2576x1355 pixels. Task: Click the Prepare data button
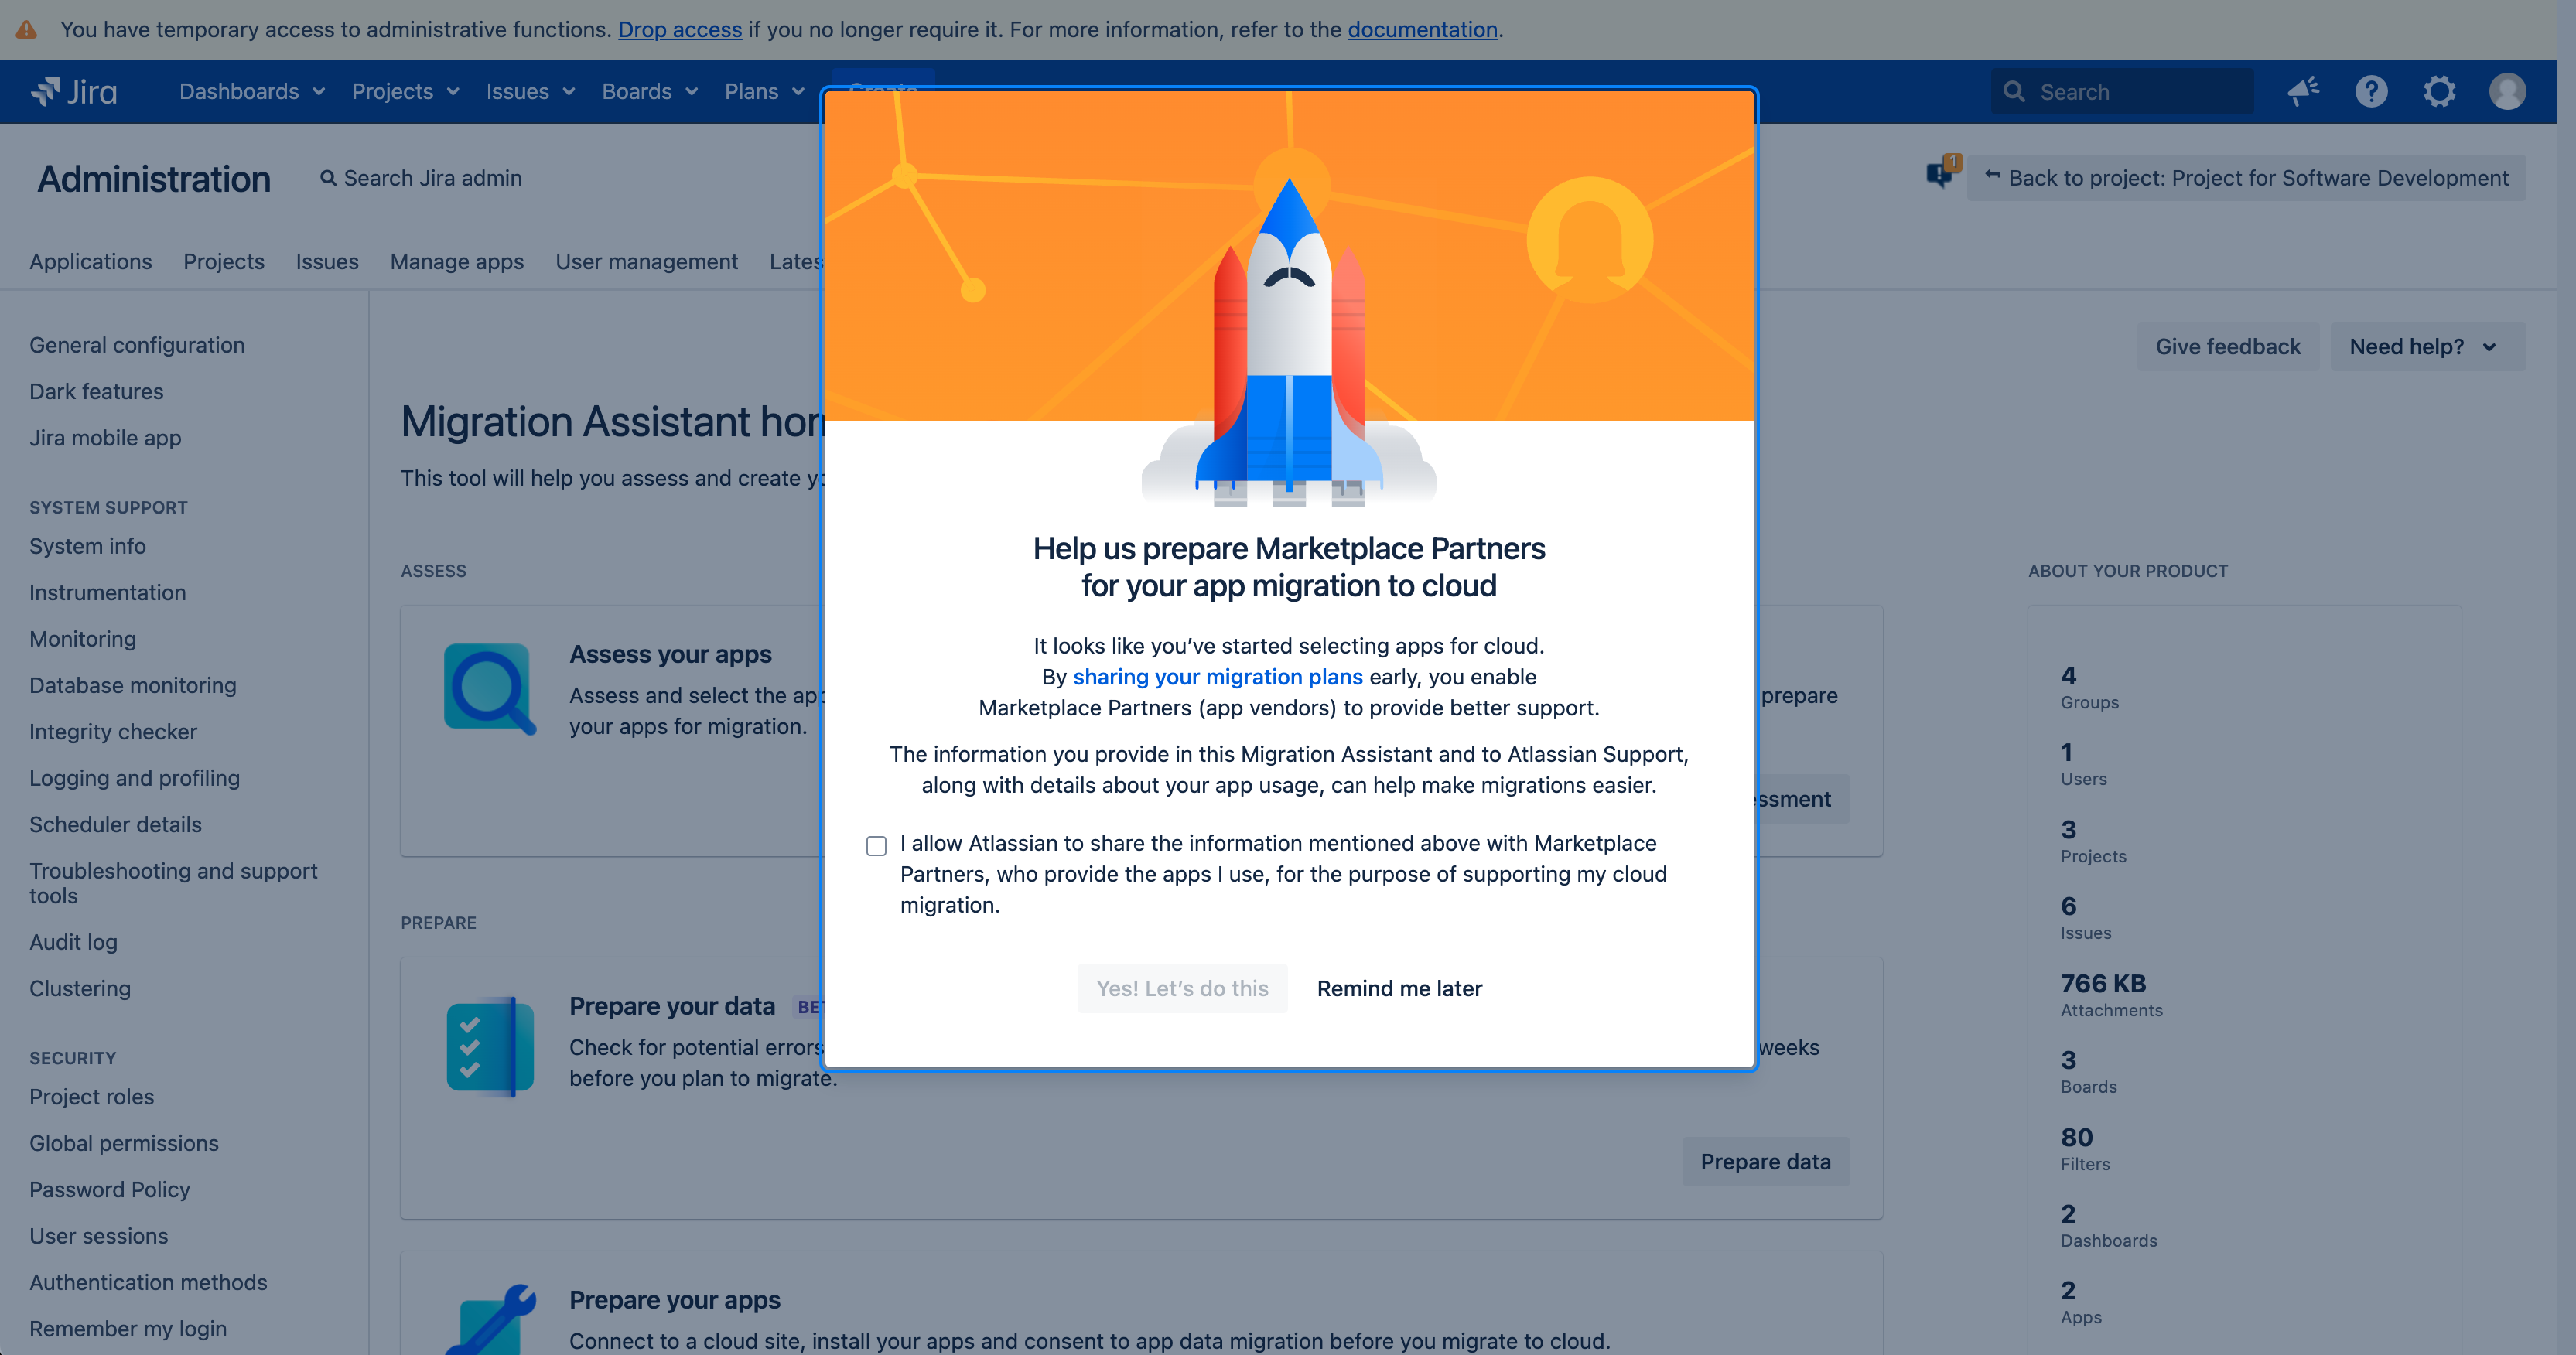(x=1765, y=1161)
